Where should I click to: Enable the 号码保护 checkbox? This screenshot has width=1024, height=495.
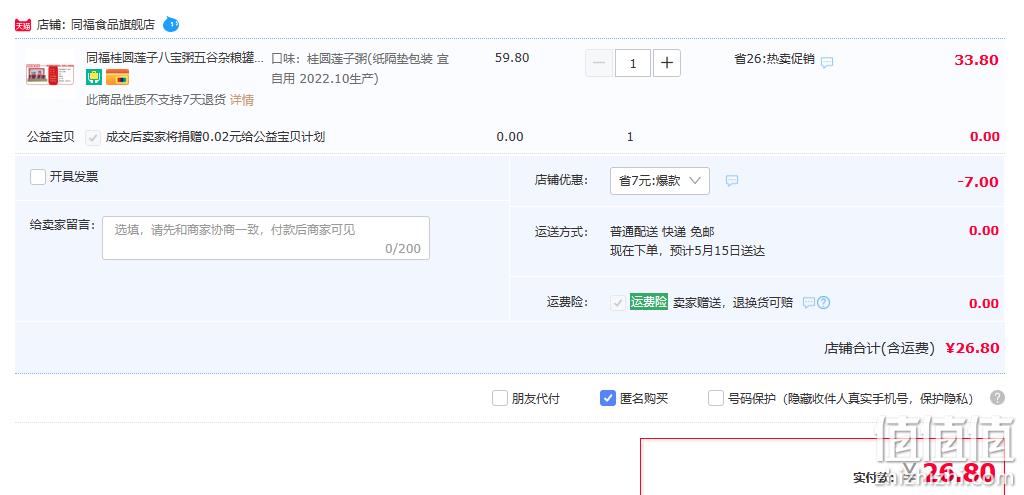(716, 398)
